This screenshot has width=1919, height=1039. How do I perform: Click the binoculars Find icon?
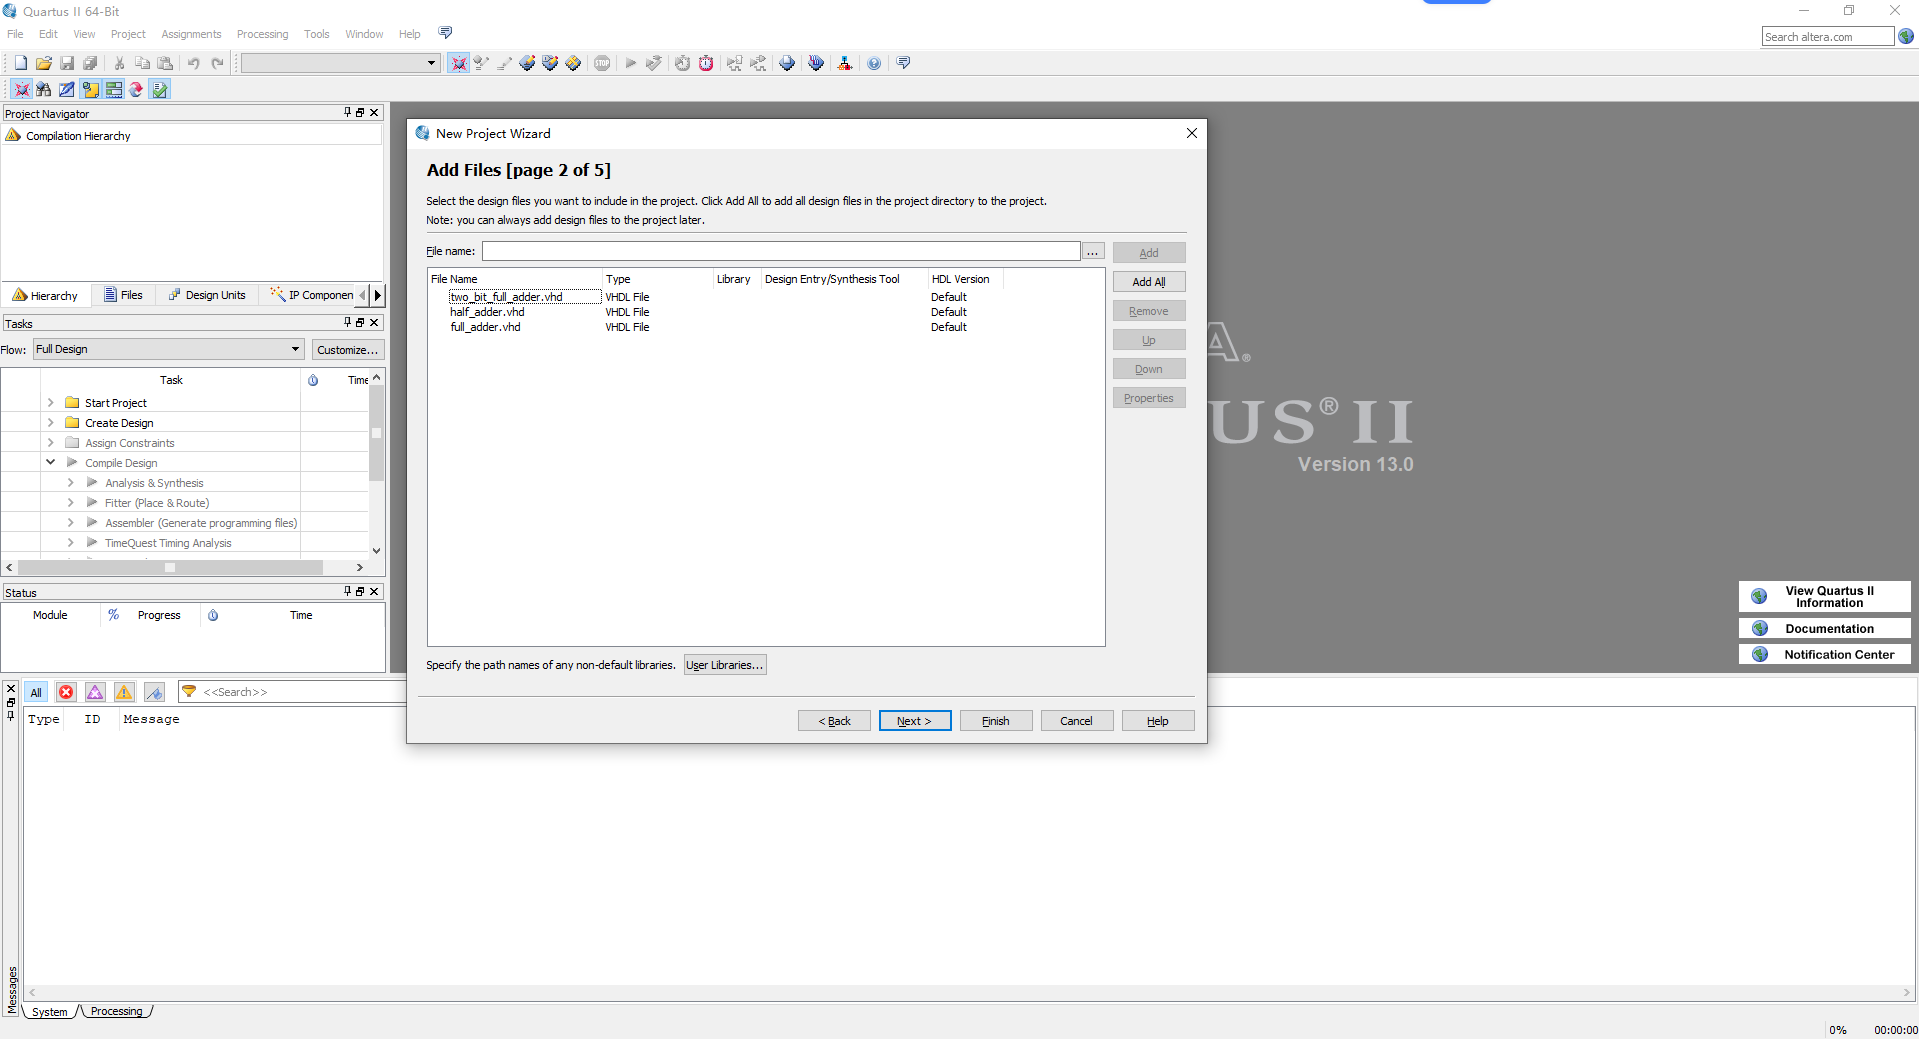[44, 89]
